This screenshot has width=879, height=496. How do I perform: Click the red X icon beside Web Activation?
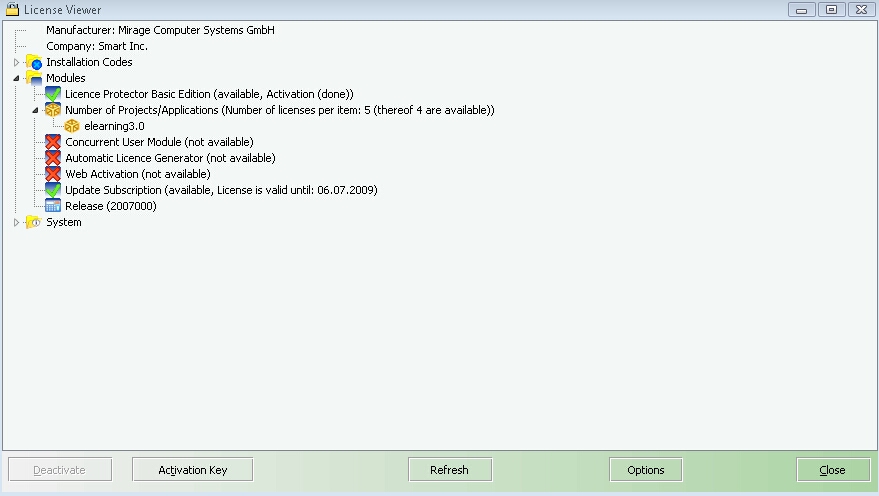pos(53,174)
